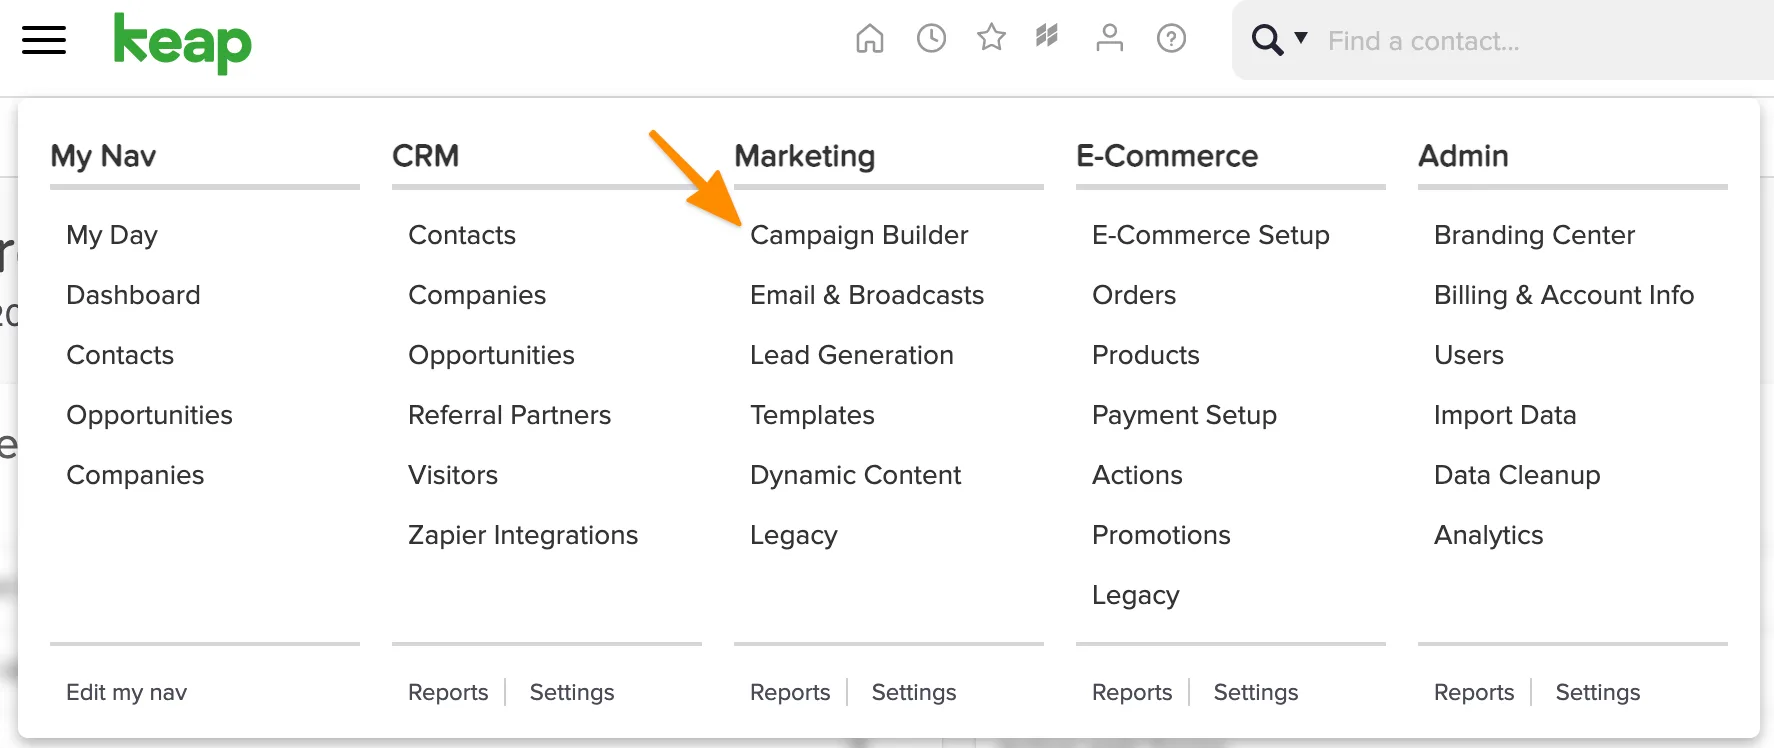Screen dimensions: 1774x748
Task: Open Referral Partners
Action: click(x=509, y=415)
